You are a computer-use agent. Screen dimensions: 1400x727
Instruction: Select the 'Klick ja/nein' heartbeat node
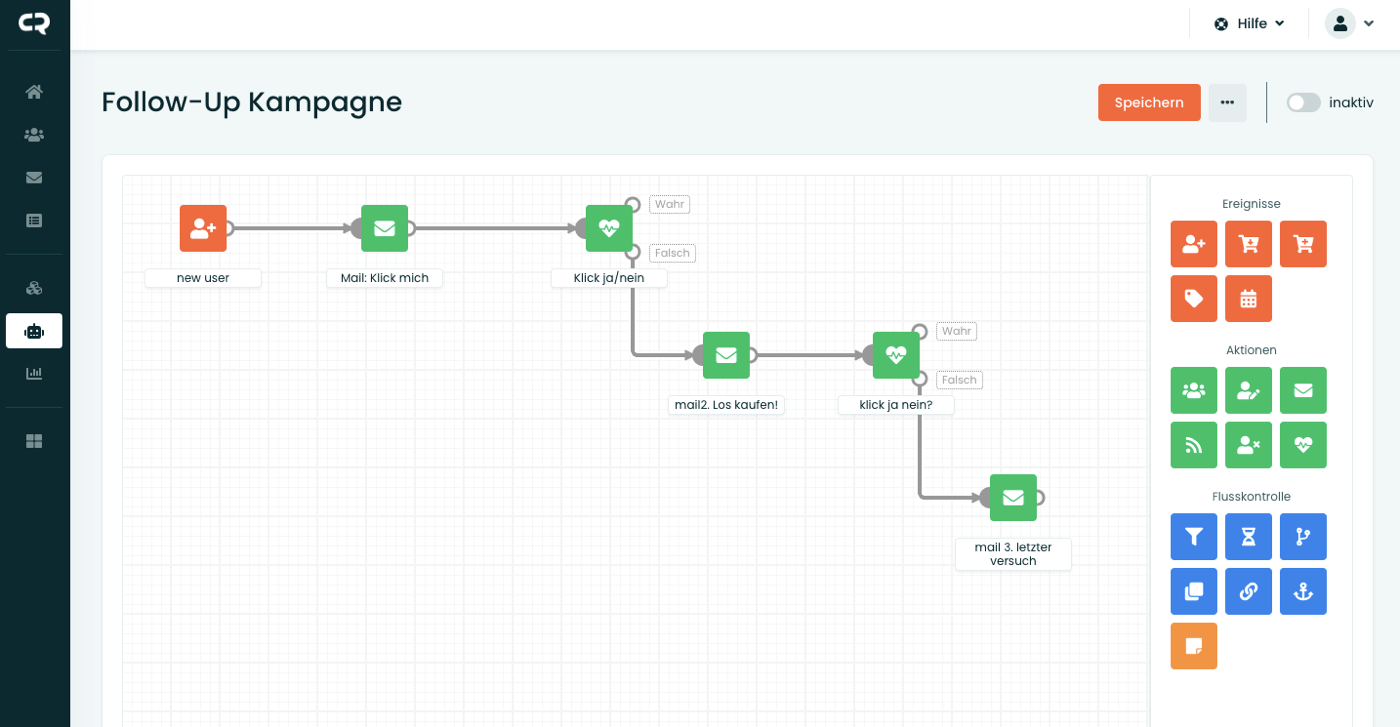click(609, 228)
